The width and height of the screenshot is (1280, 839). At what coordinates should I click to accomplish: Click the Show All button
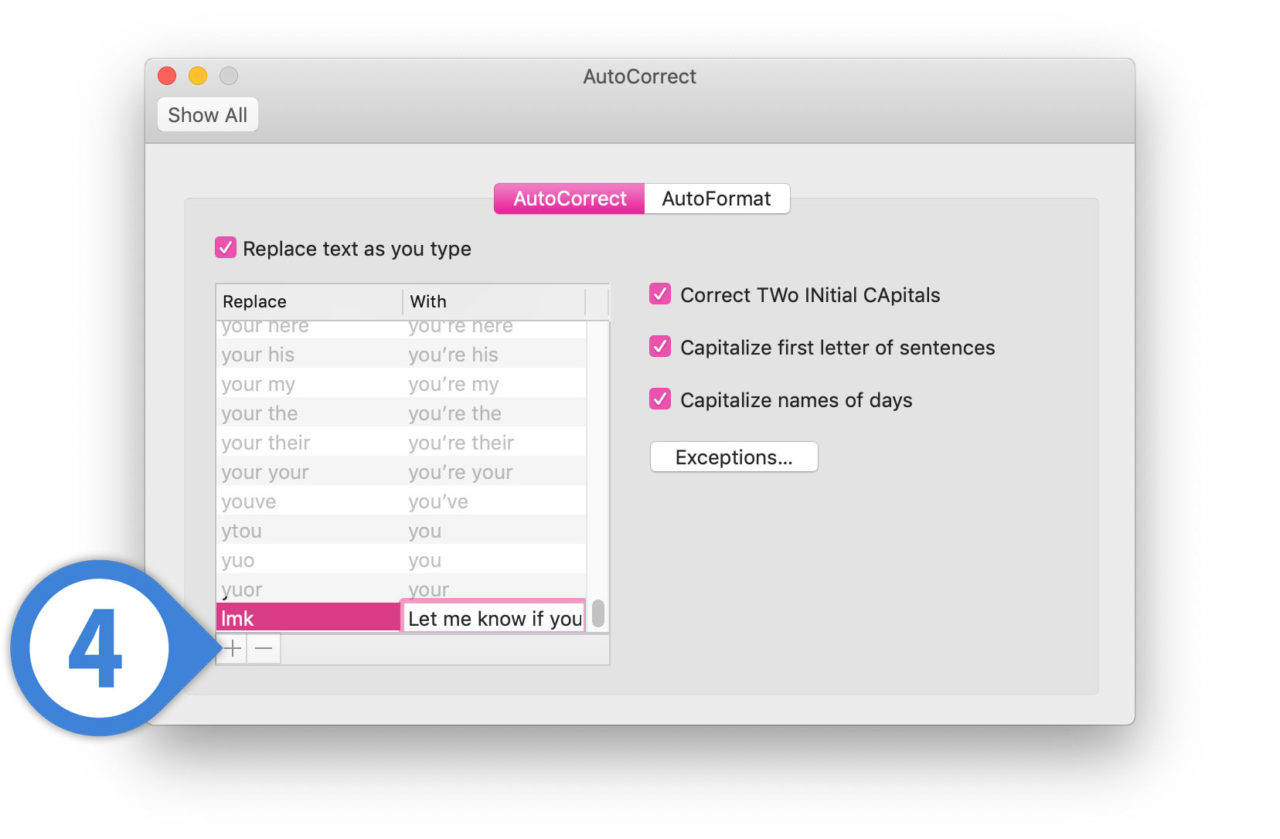point(208,115)
